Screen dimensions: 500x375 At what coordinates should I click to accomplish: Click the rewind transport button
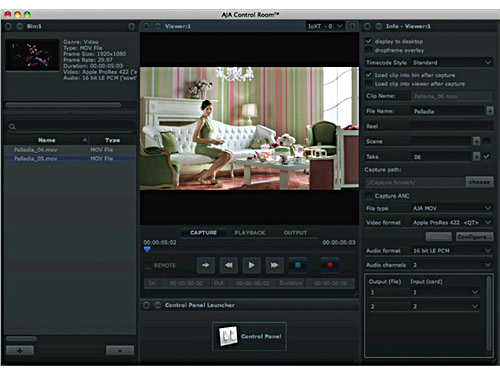coord(229,265)
